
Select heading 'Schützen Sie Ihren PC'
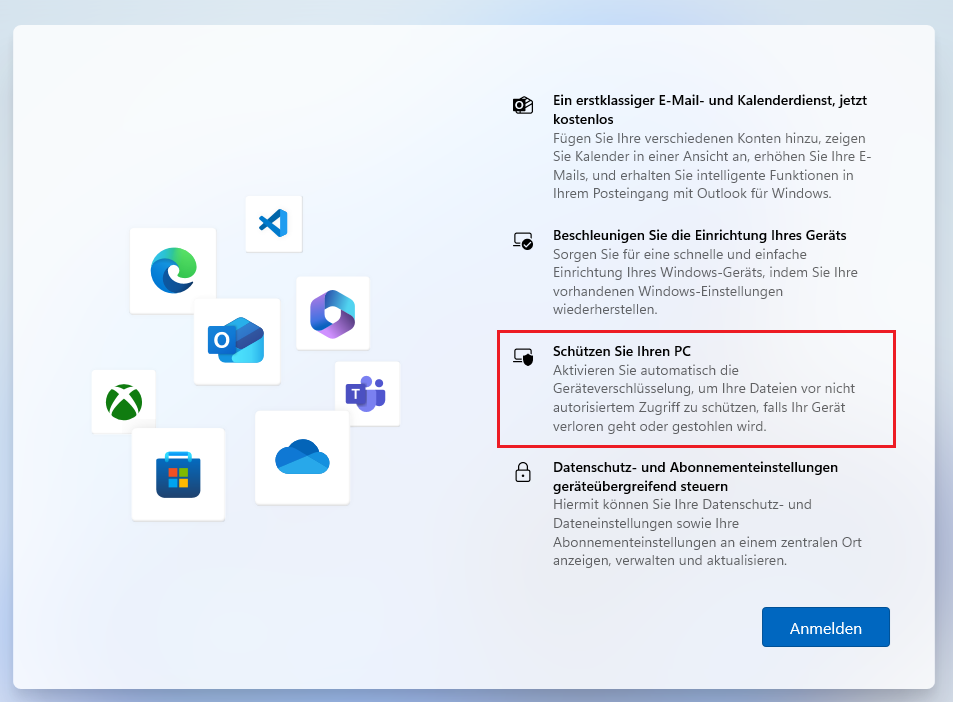point(622,351)
